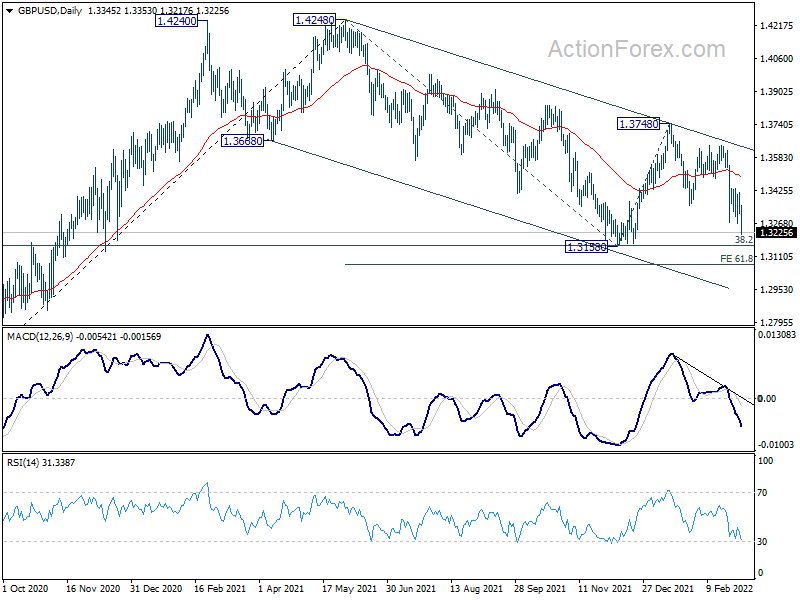The height and width of the screenshot is (600, 800).
Task: Click the GBPUSD,Daily chart title
Action: (49, 11)
